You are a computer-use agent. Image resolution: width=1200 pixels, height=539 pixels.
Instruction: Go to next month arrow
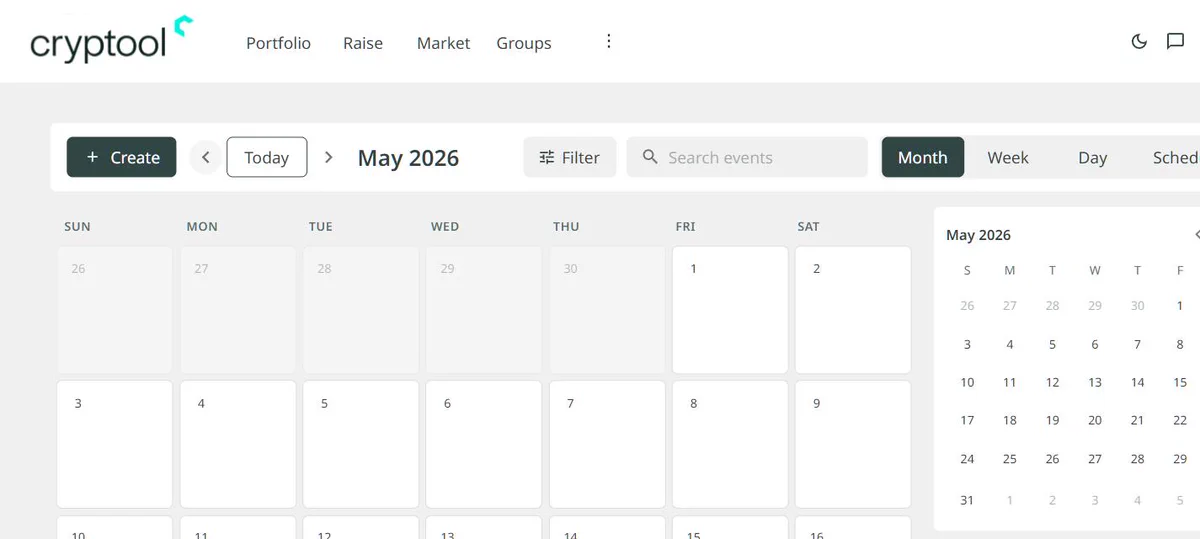pos(328,157)
